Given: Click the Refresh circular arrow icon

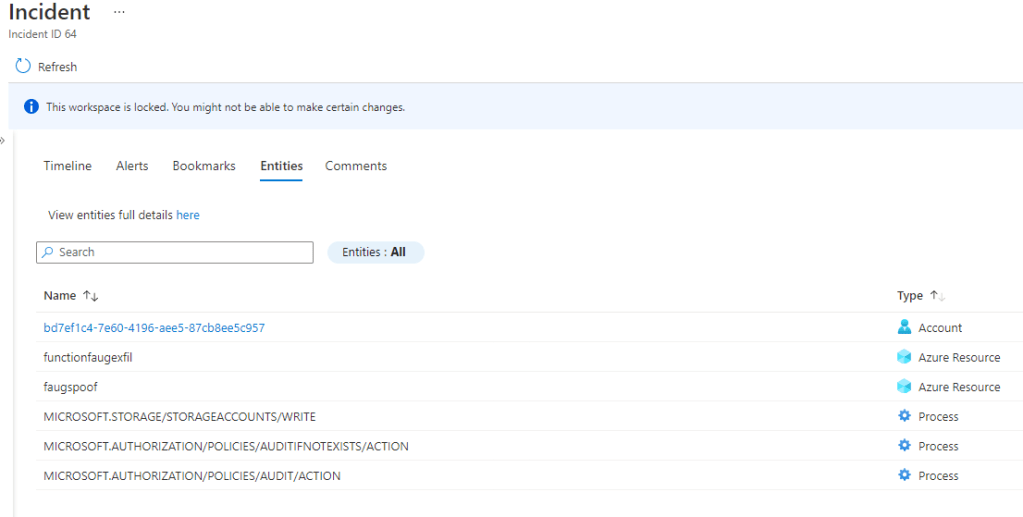Looking at the screenshot, I should (x=23, y=66).
